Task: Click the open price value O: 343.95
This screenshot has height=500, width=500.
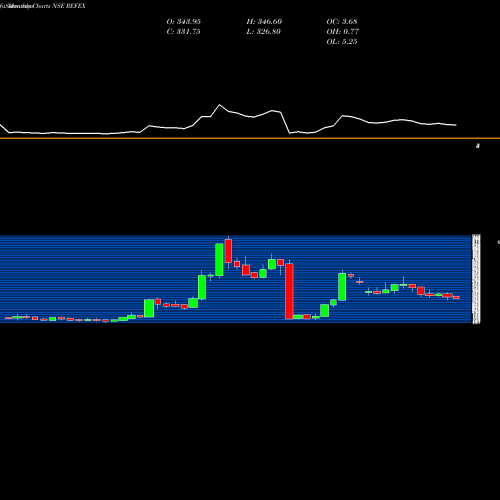Action: click(184, 22)
